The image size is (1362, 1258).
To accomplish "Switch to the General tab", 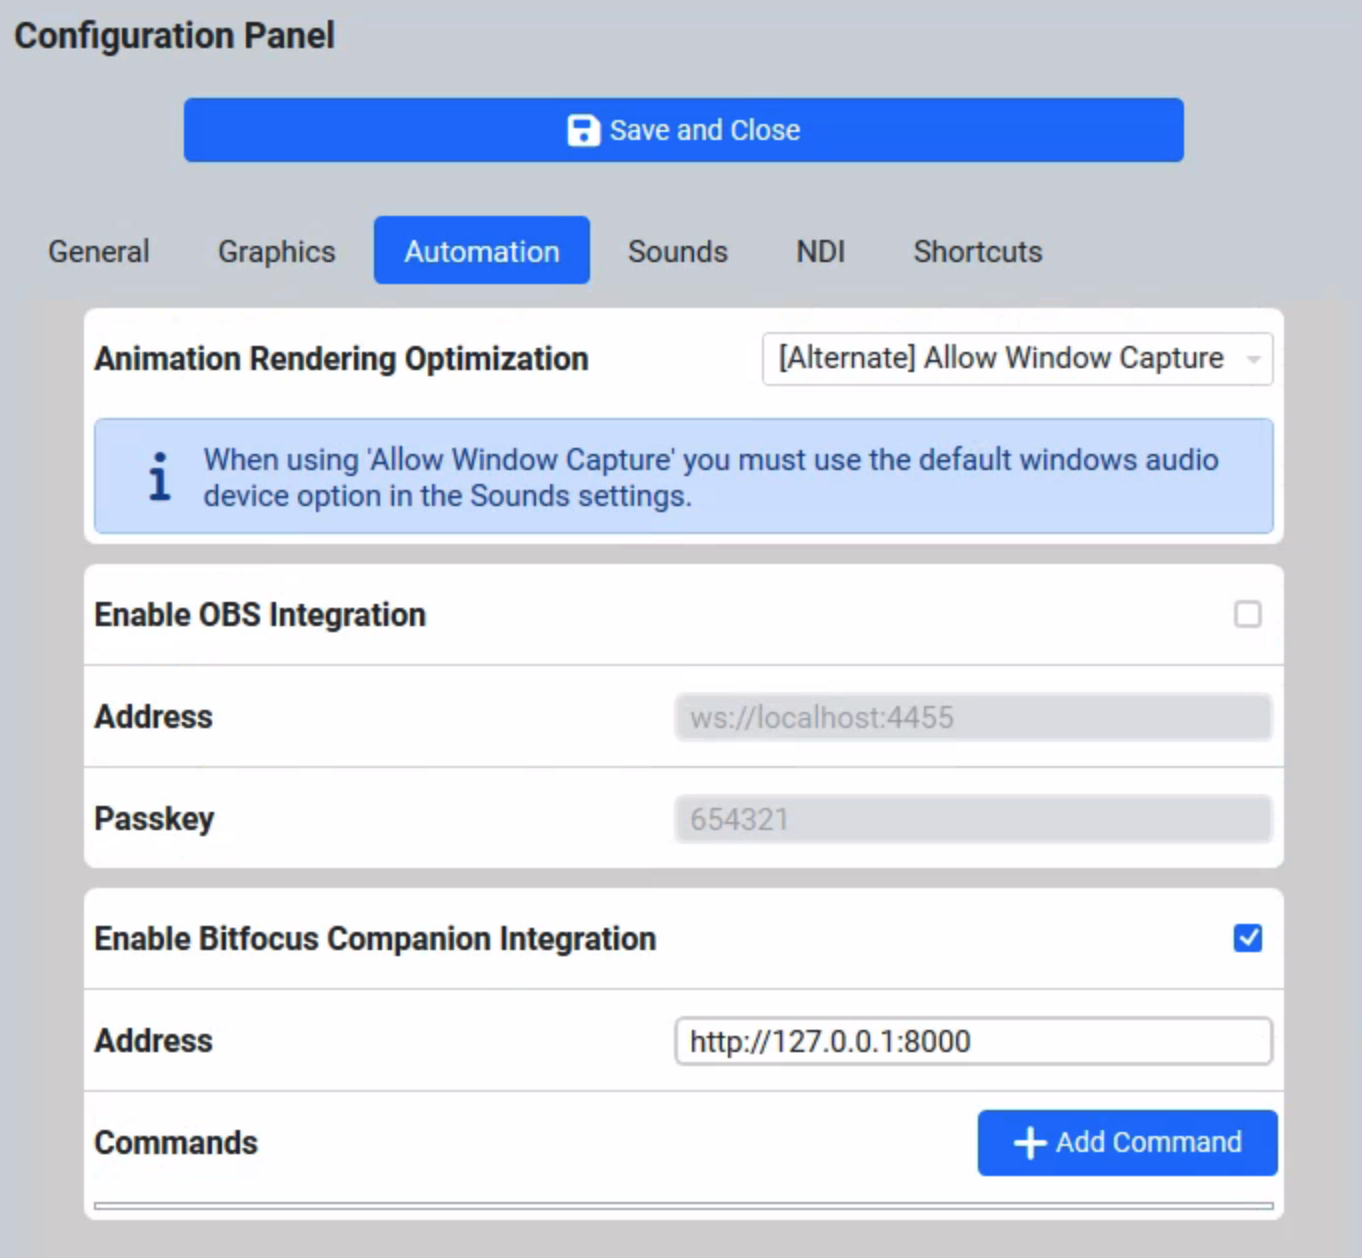I will pyautogui.click(x=99, y=251).
